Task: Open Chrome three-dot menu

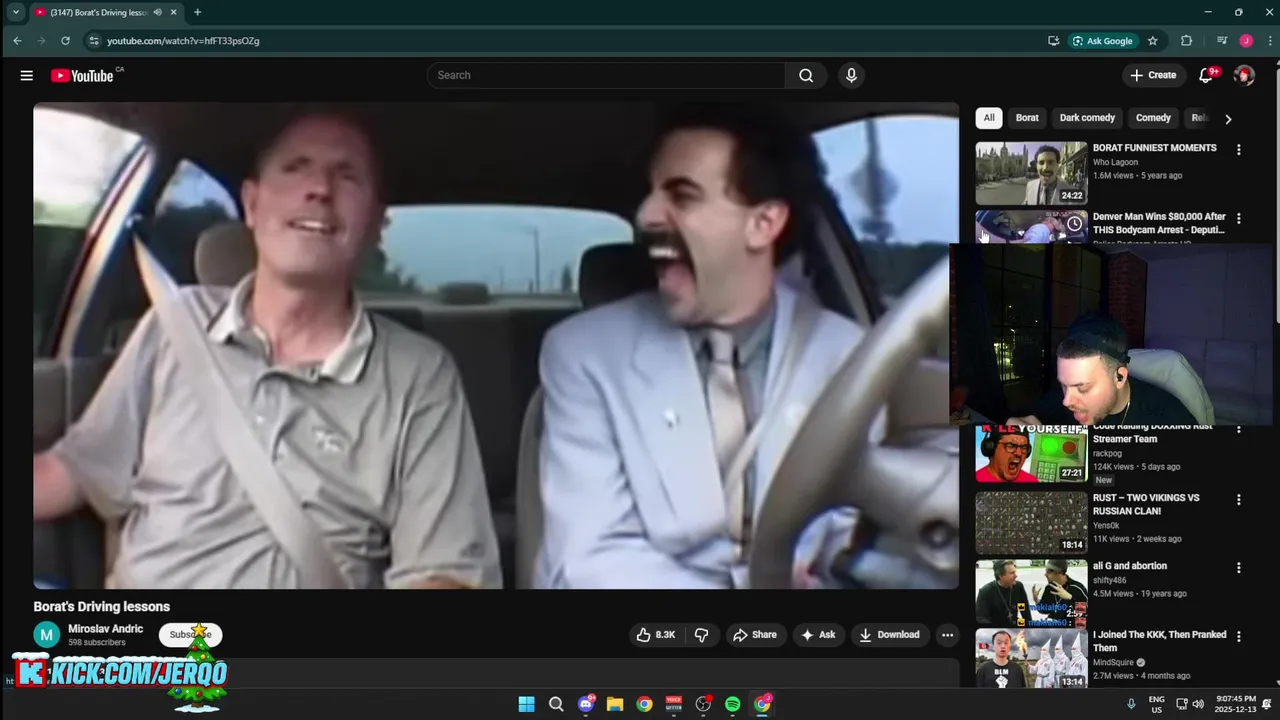Action: [x=1268, y=41]
